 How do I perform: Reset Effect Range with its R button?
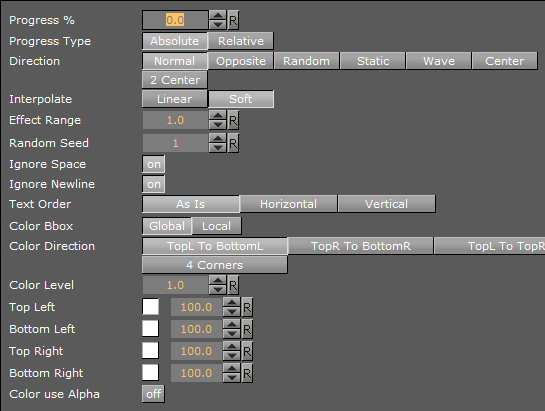point(233,120)
